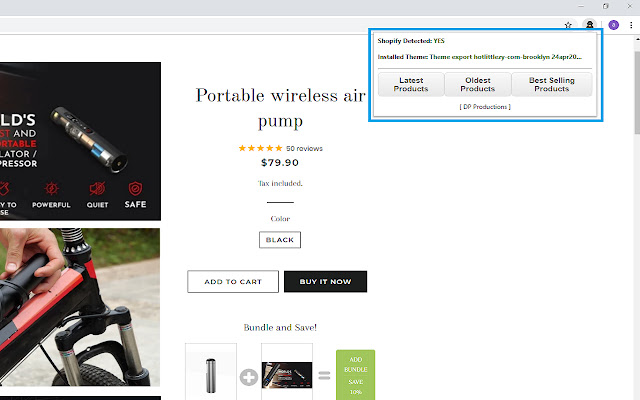Click the $79.90 price
Screen dimensions: 640x400
point(280,163)
